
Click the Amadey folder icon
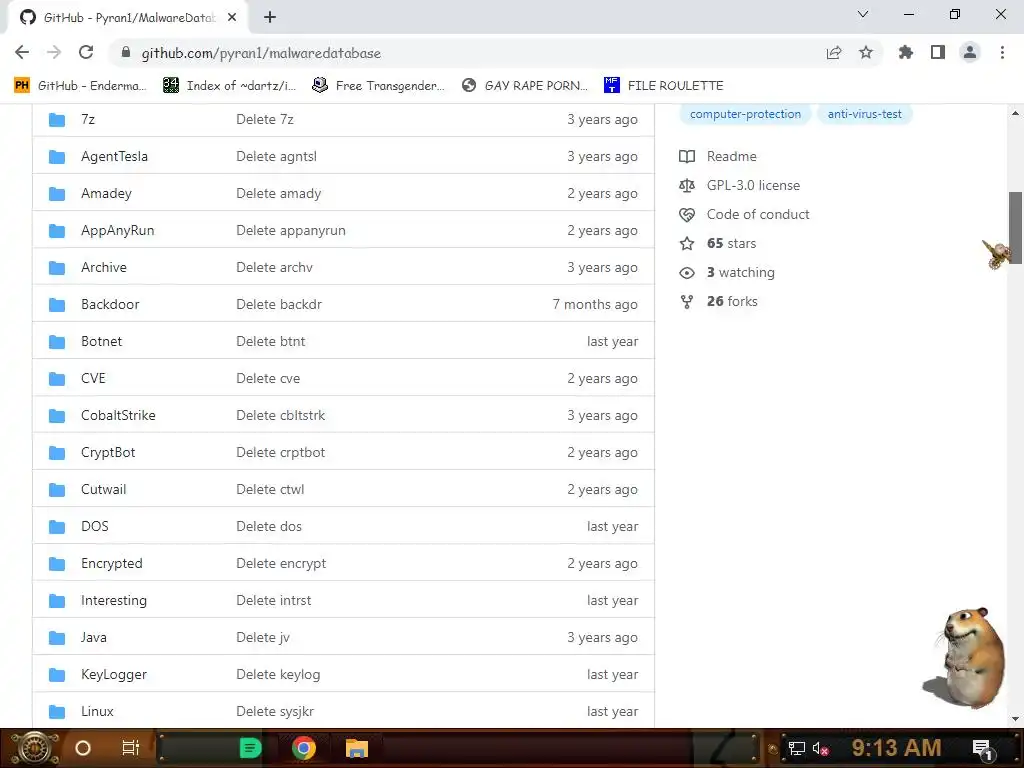(x=57, y=194)
